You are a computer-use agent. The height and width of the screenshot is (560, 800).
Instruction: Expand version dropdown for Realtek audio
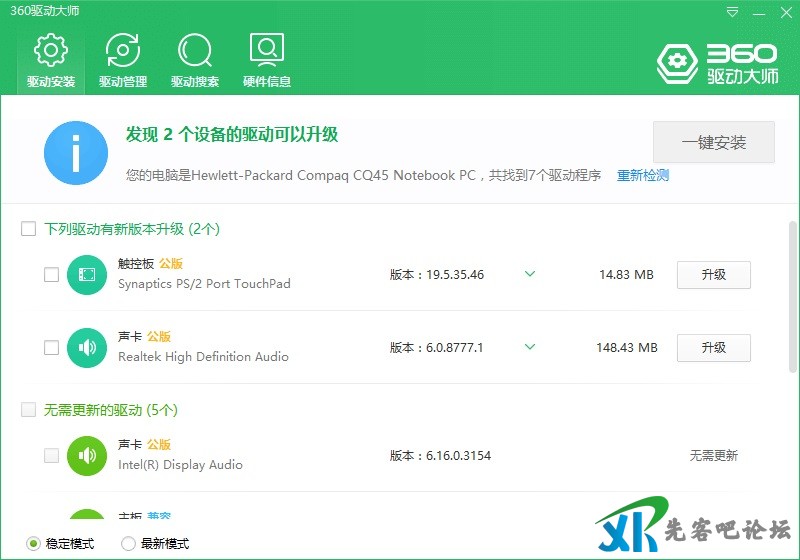(x=530, y=347)
